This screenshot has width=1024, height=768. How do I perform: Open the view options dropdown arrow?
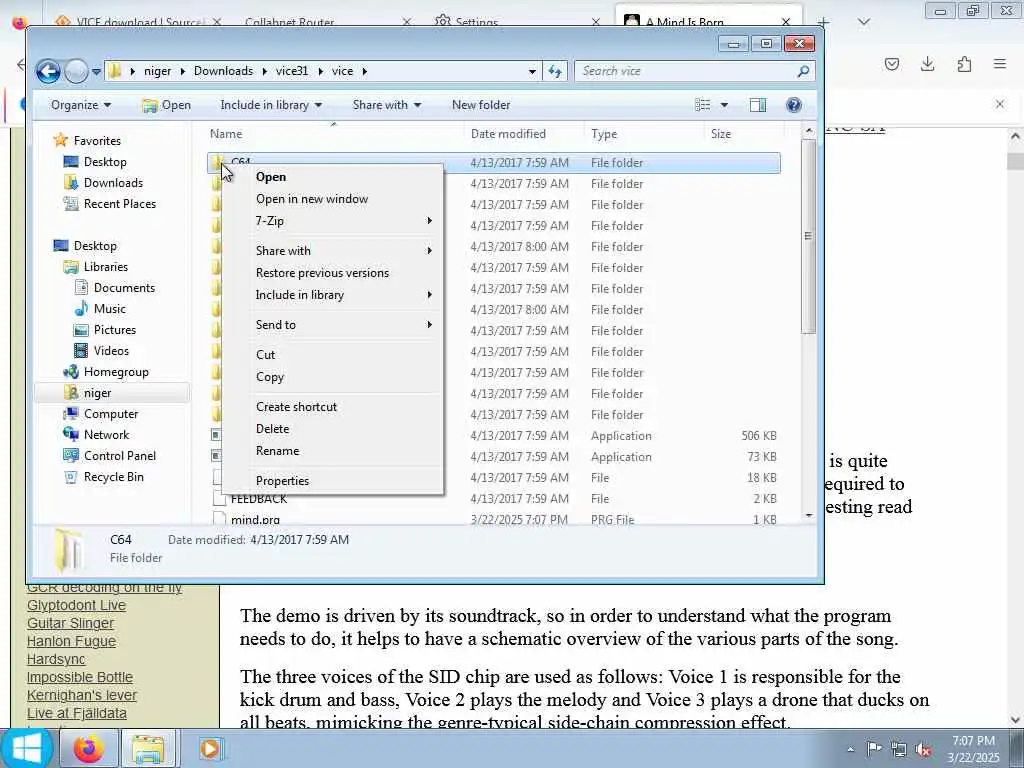[724, 105]
